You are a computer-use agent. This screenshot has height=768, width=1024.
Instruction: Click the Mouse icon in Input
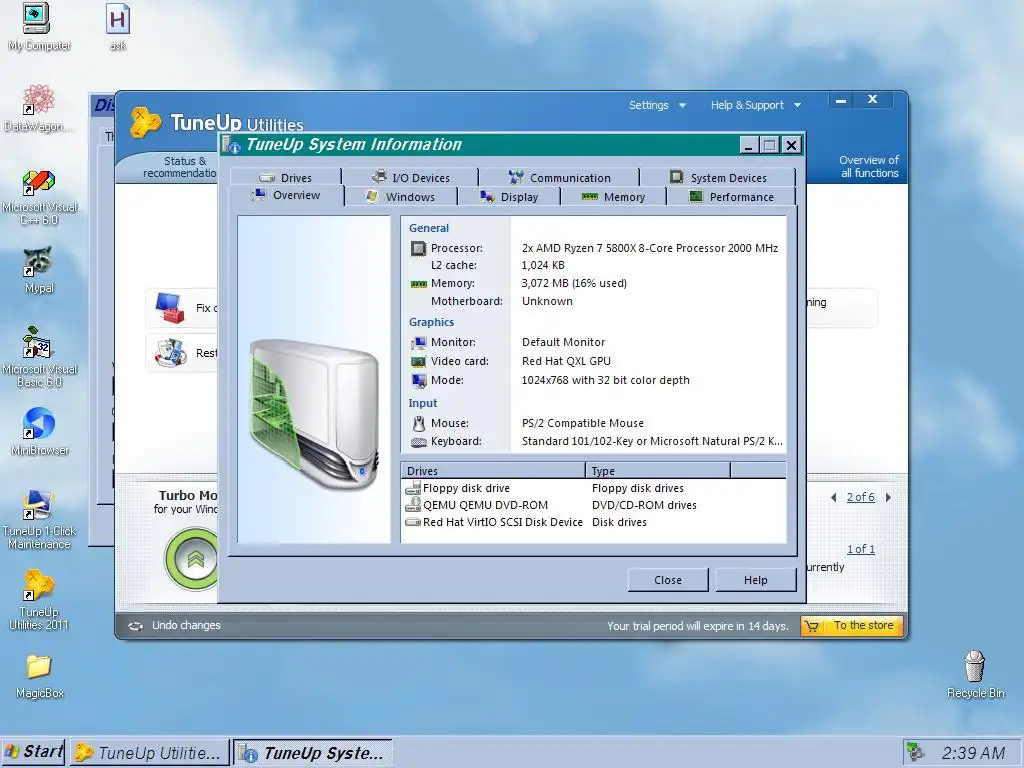click(x=419, y=423)
